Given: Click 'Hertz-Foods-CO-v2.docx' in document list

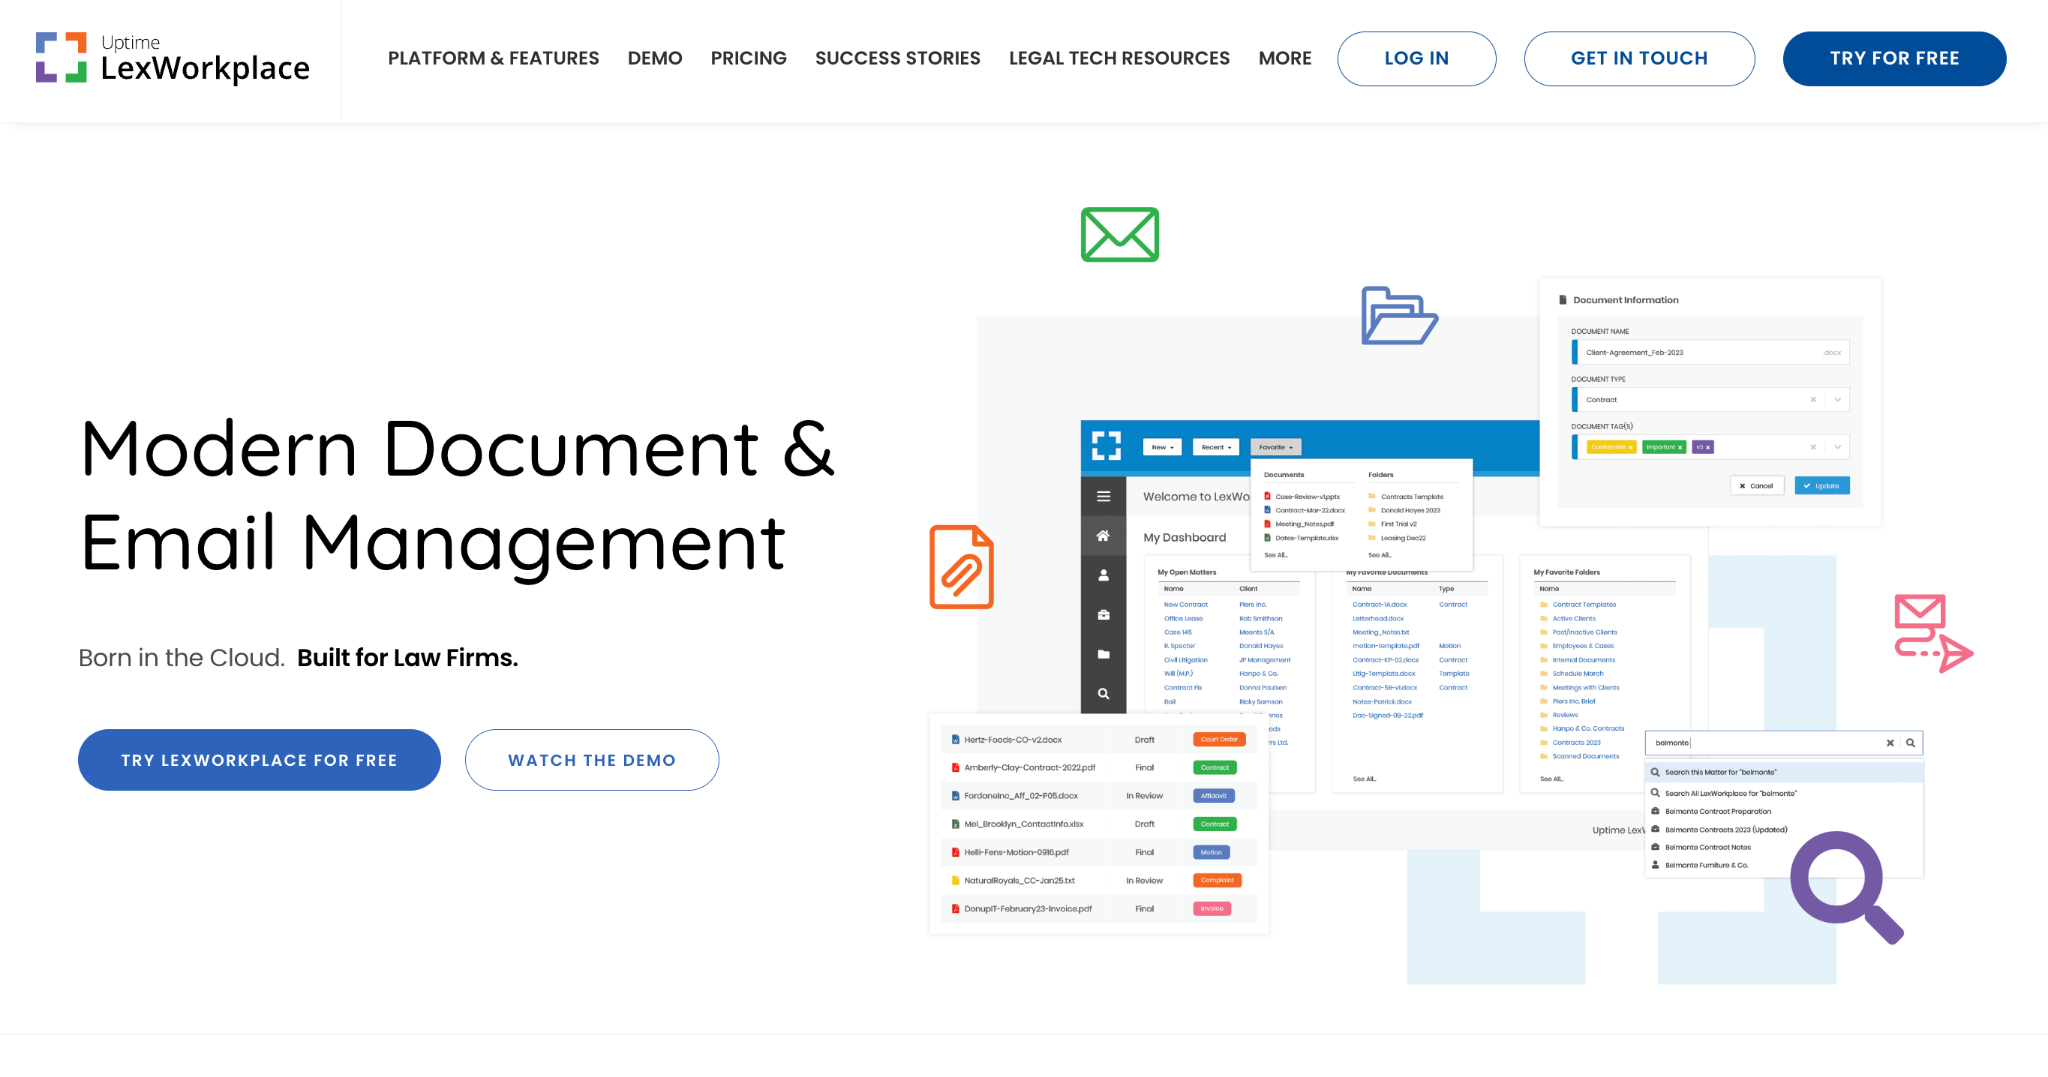Looking at the screenshot, I should click(1012, 740).
